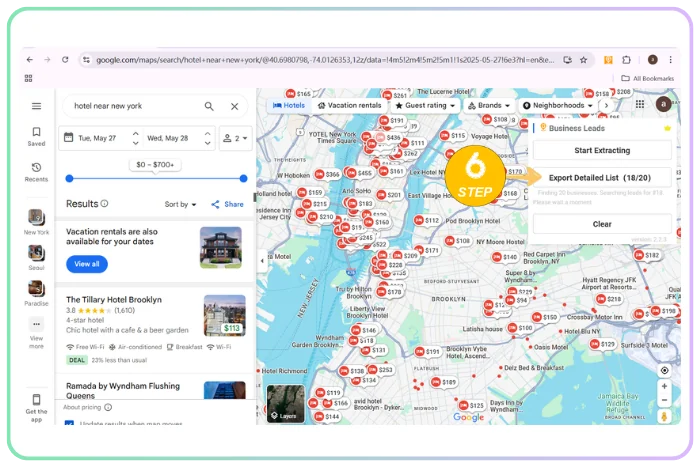Open Street View pegman
This screenshot has height=471, width=700.
click(x=664, y=417)
